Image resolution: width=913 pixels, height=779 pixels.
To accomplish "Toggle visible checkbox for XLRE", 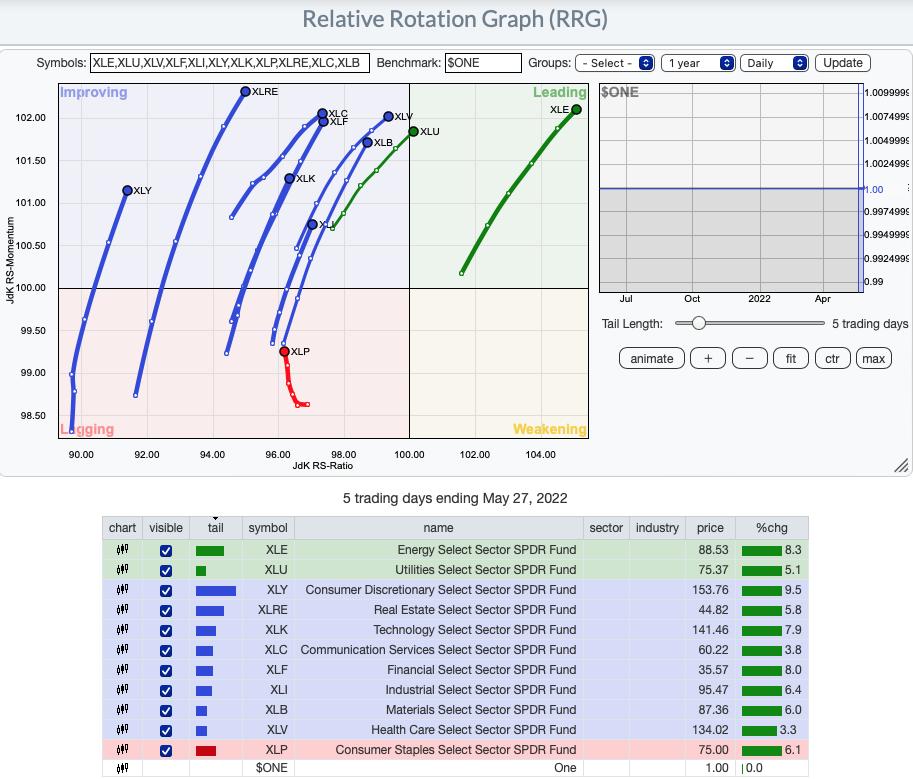I will [x=166, y=610].
